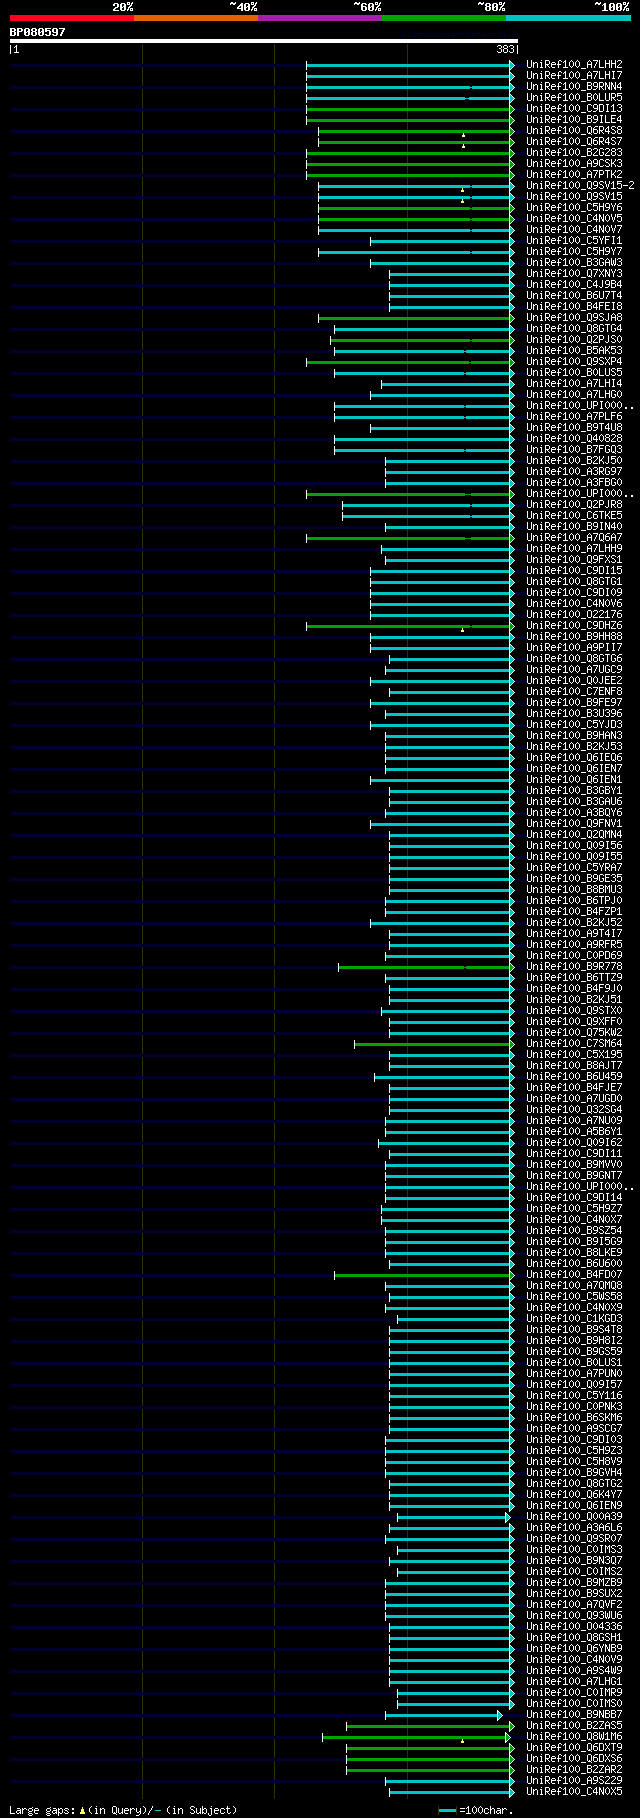Click the white query sequence bar
The height and width of the screenshot is (1818, 640).
(263, 41)
